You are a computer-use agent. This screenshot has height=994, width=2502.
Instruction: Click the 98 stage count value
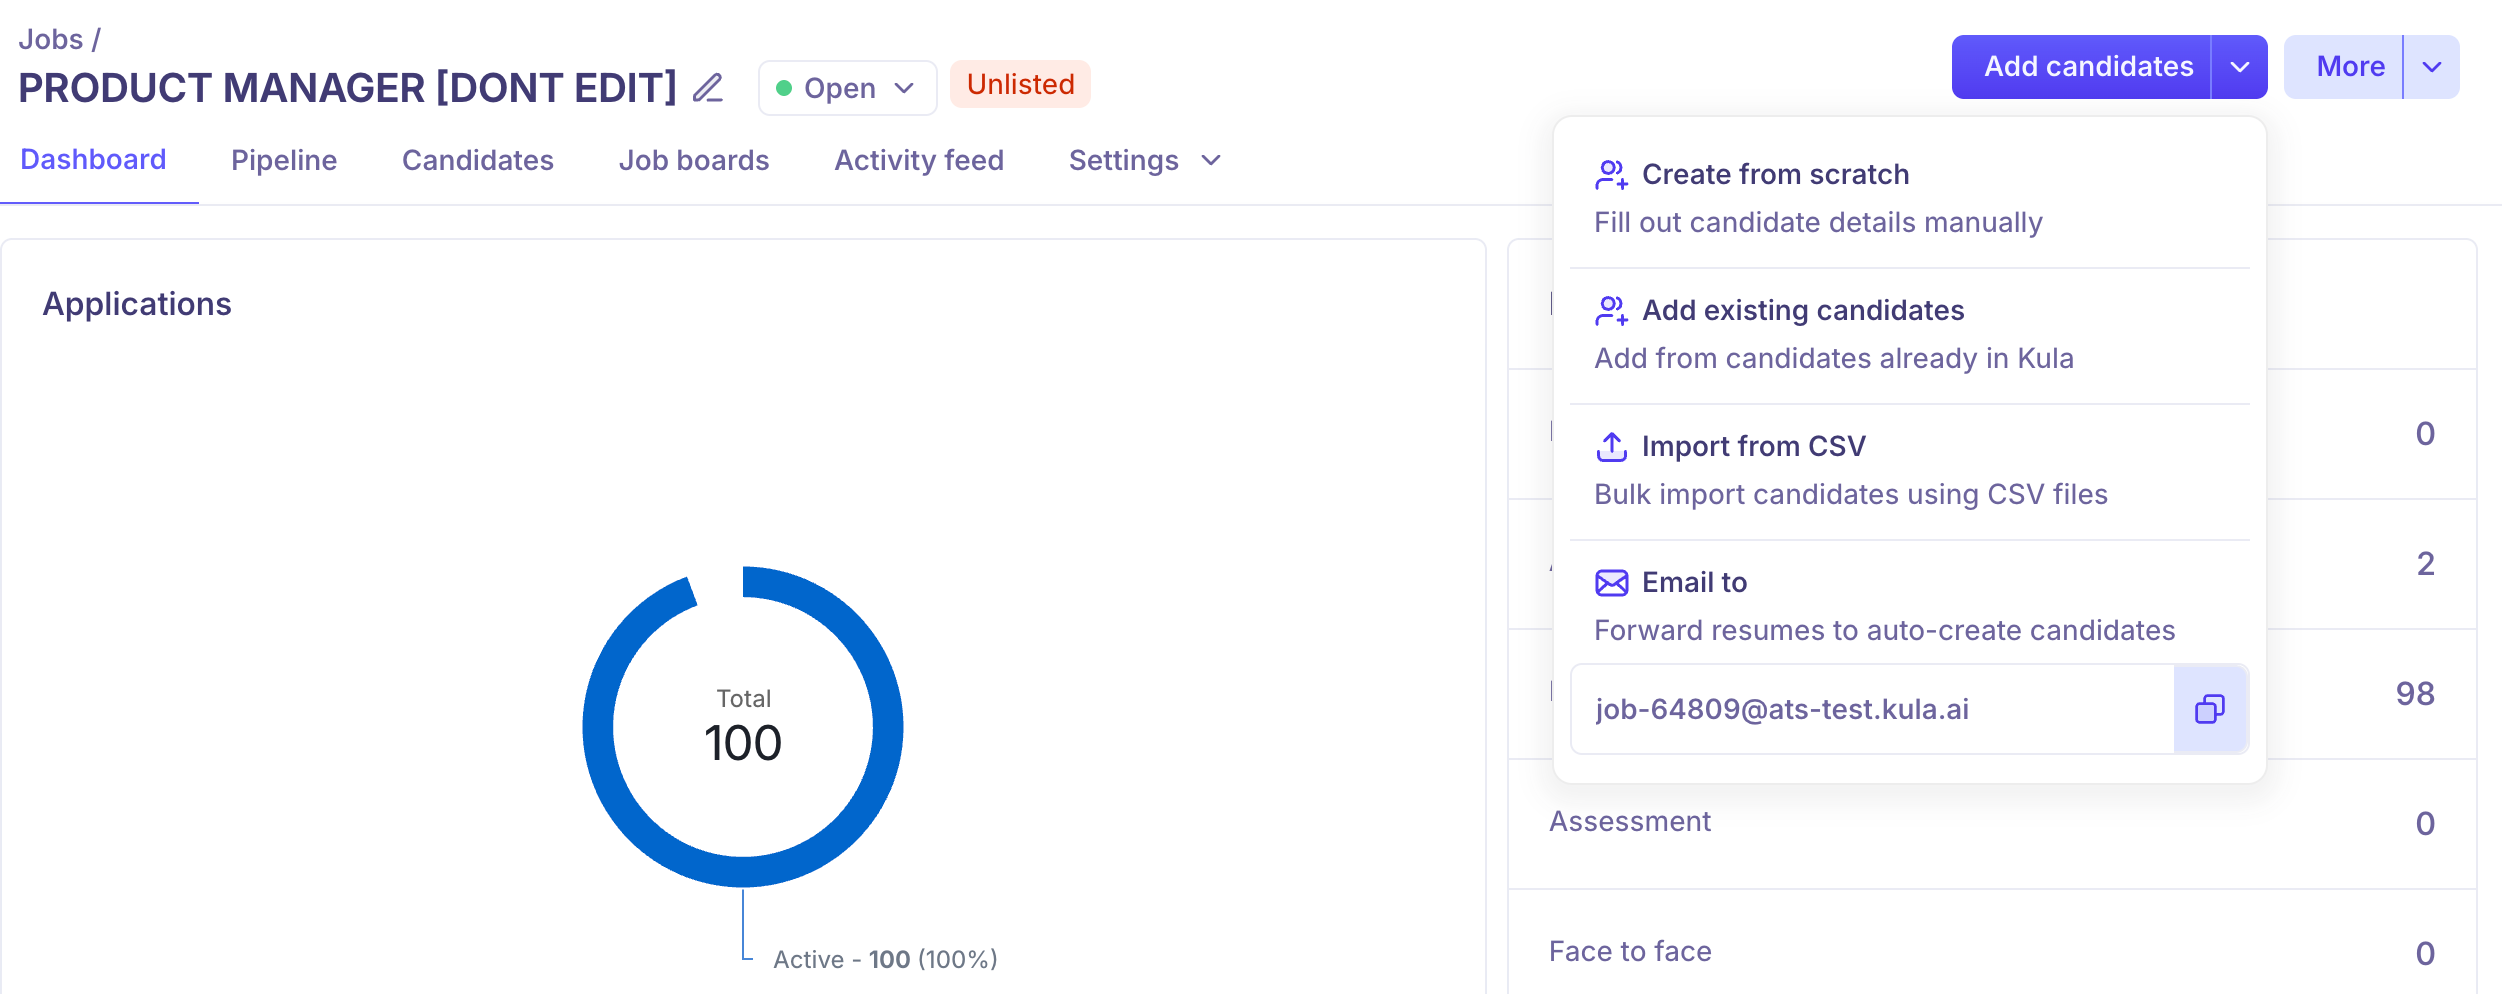tap(2415, 694)
